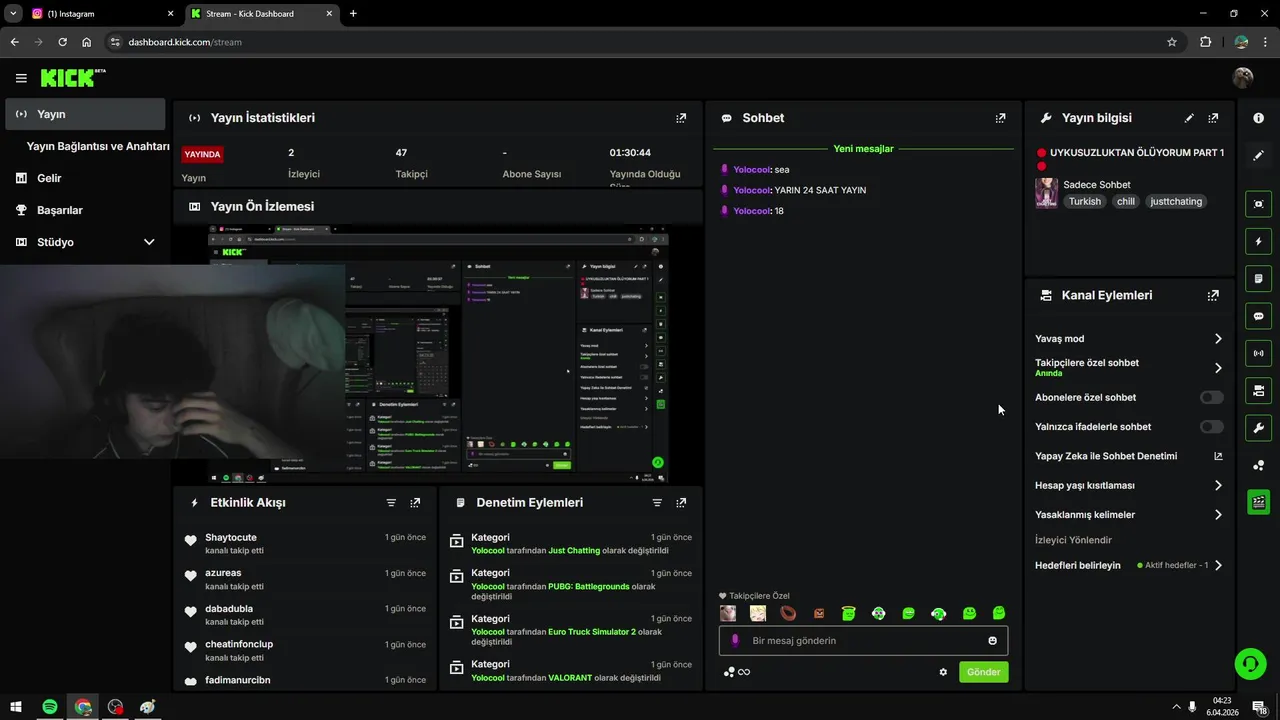Click the cheatinfonclup follow entry

305,651
